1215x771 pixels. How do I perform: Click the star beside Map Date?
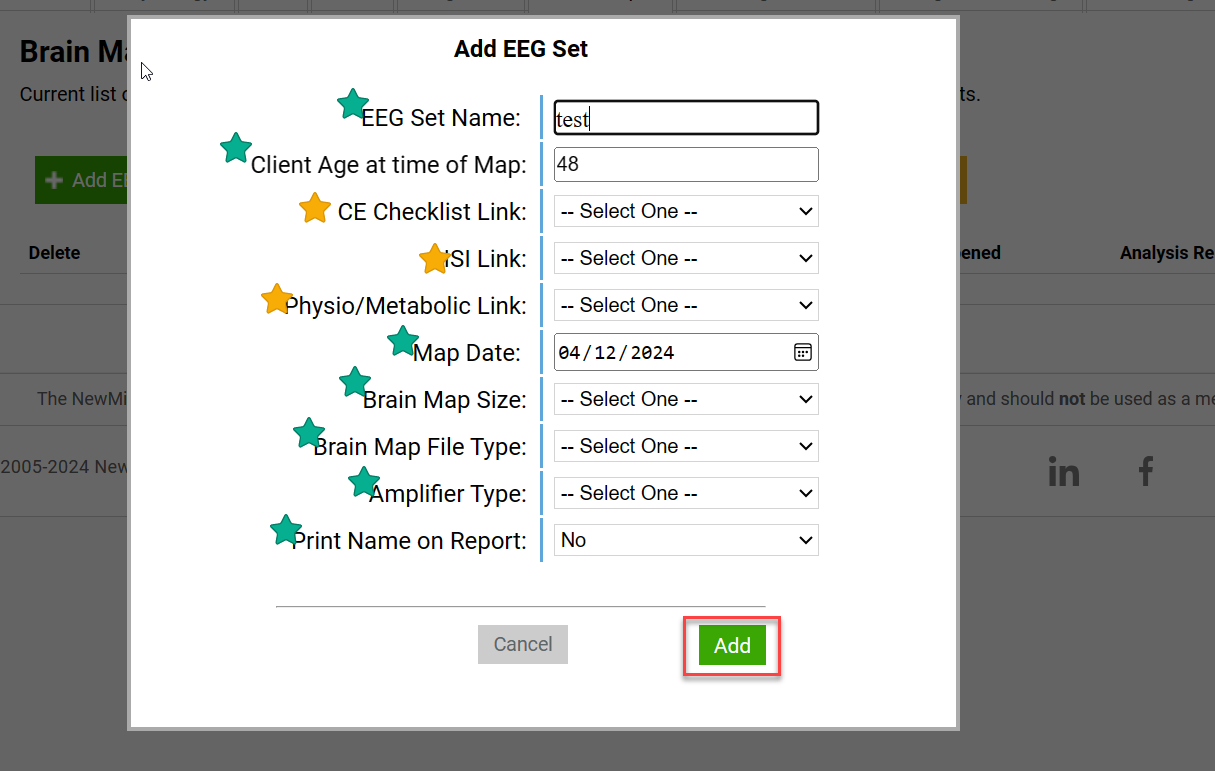pyautogui.click(x=403, y=341)
